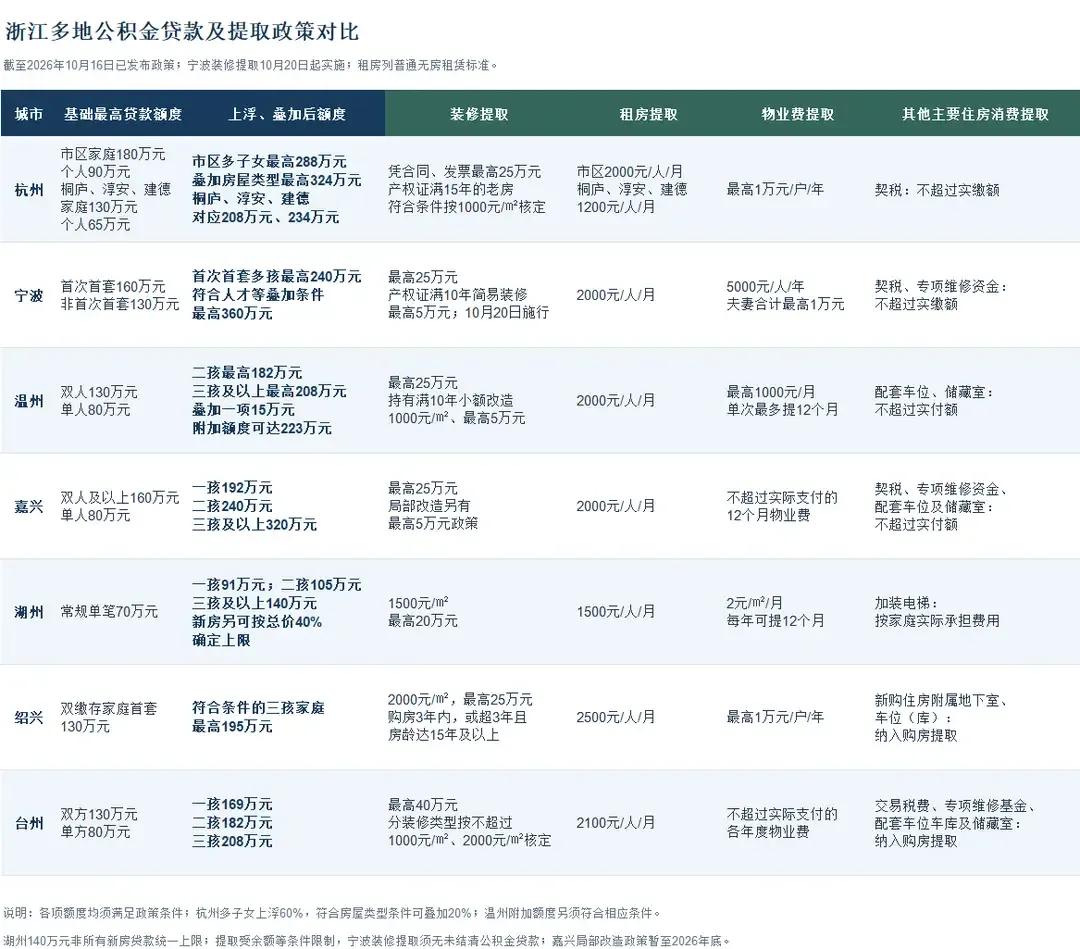Click 2000元/㎡，最高25万元 text
Screen dimensions: 1080x949
460,699
